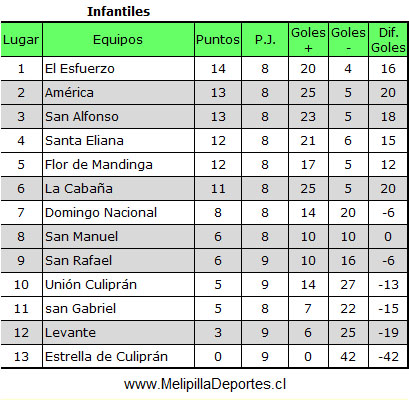Select the Santa Eliana team name
This screenshot has width=409, height=400.
click(84, 141)
